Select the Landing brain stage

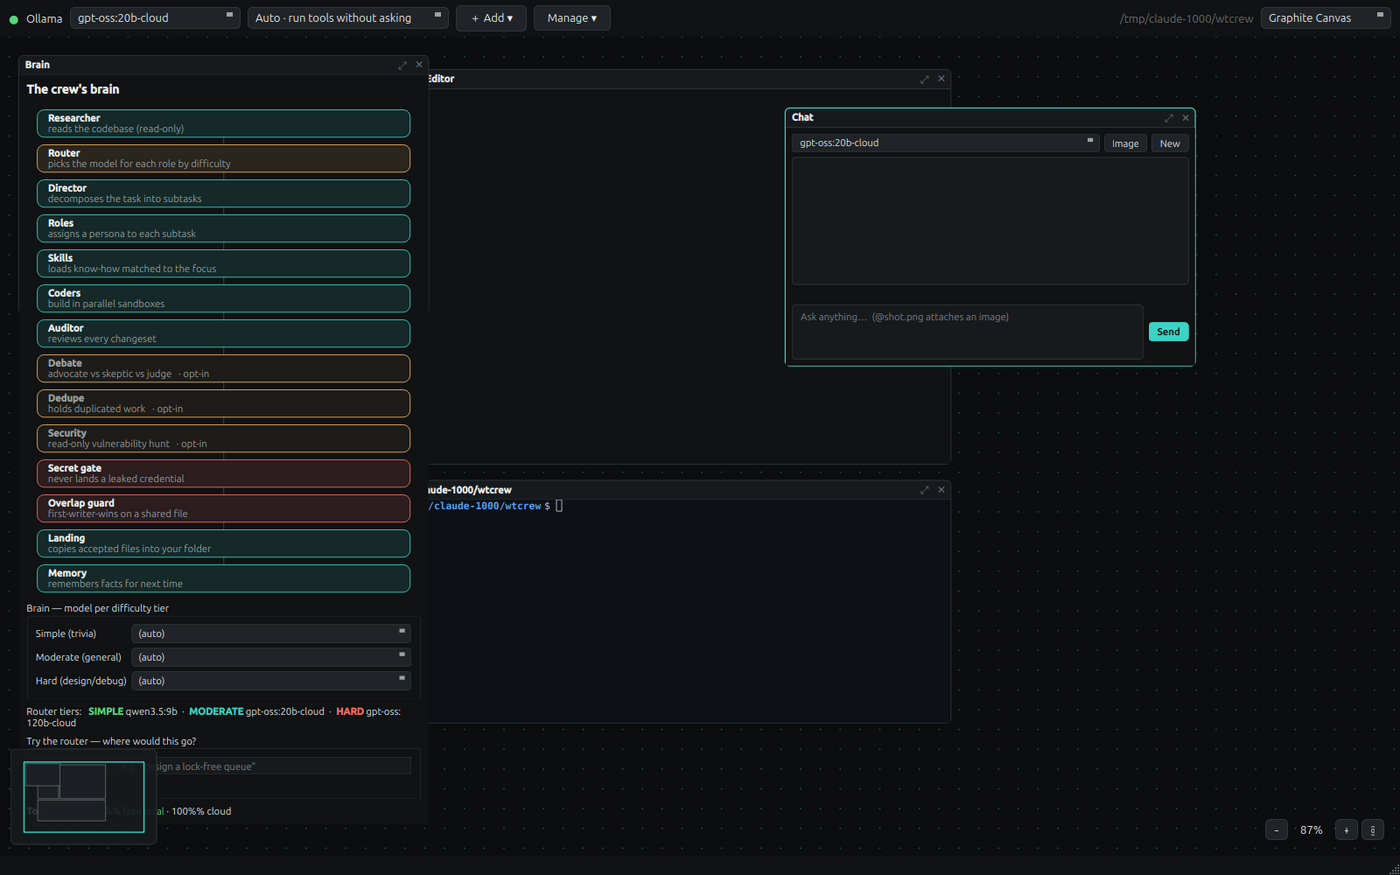(224, 543)
